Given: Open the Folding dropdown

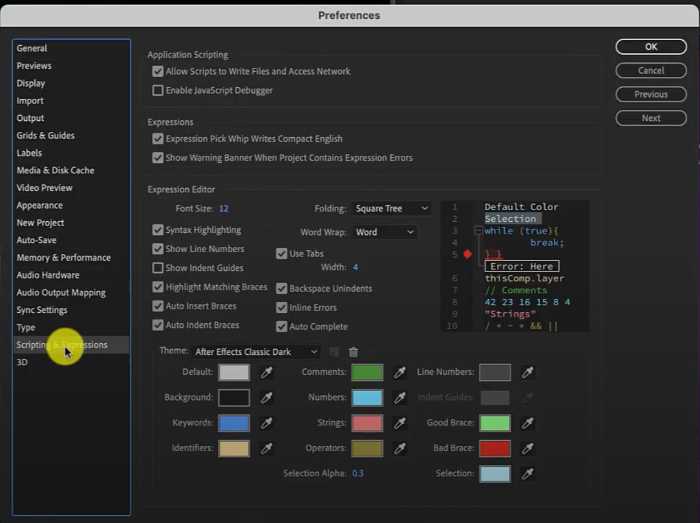Looking at the screenshot, I should (x=392, y=208).
